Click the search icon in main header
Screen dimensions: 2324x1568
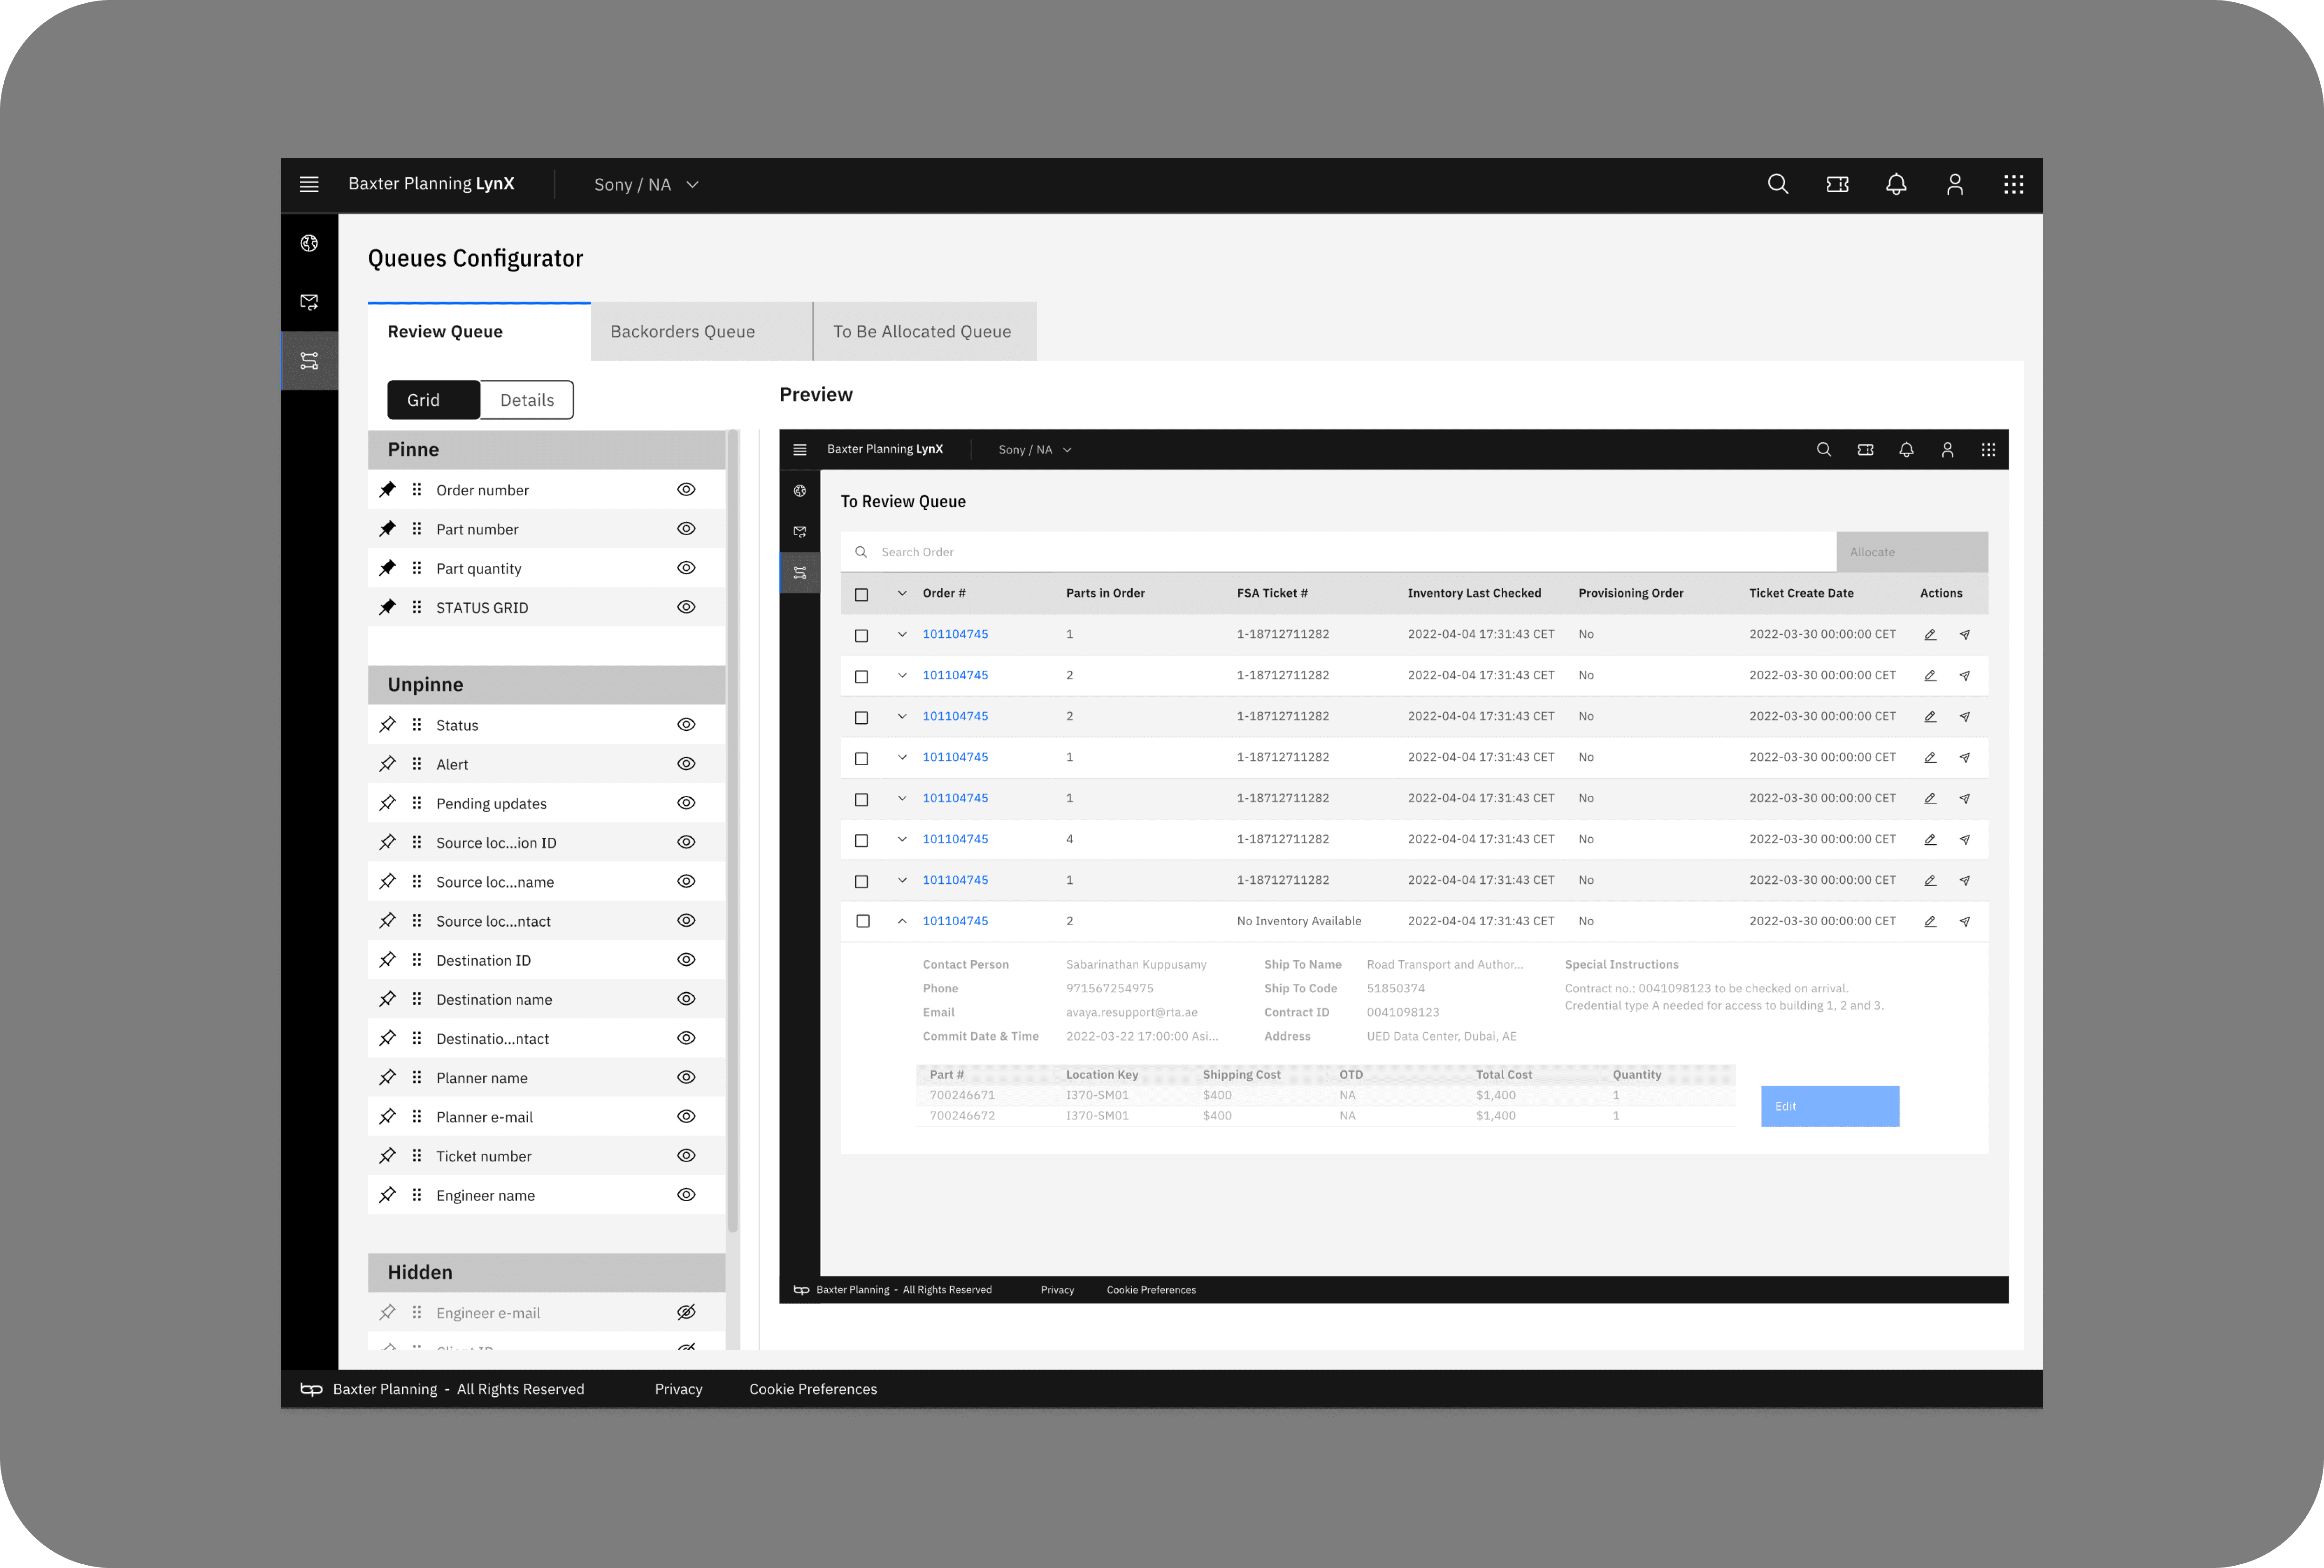(1777, 184)
